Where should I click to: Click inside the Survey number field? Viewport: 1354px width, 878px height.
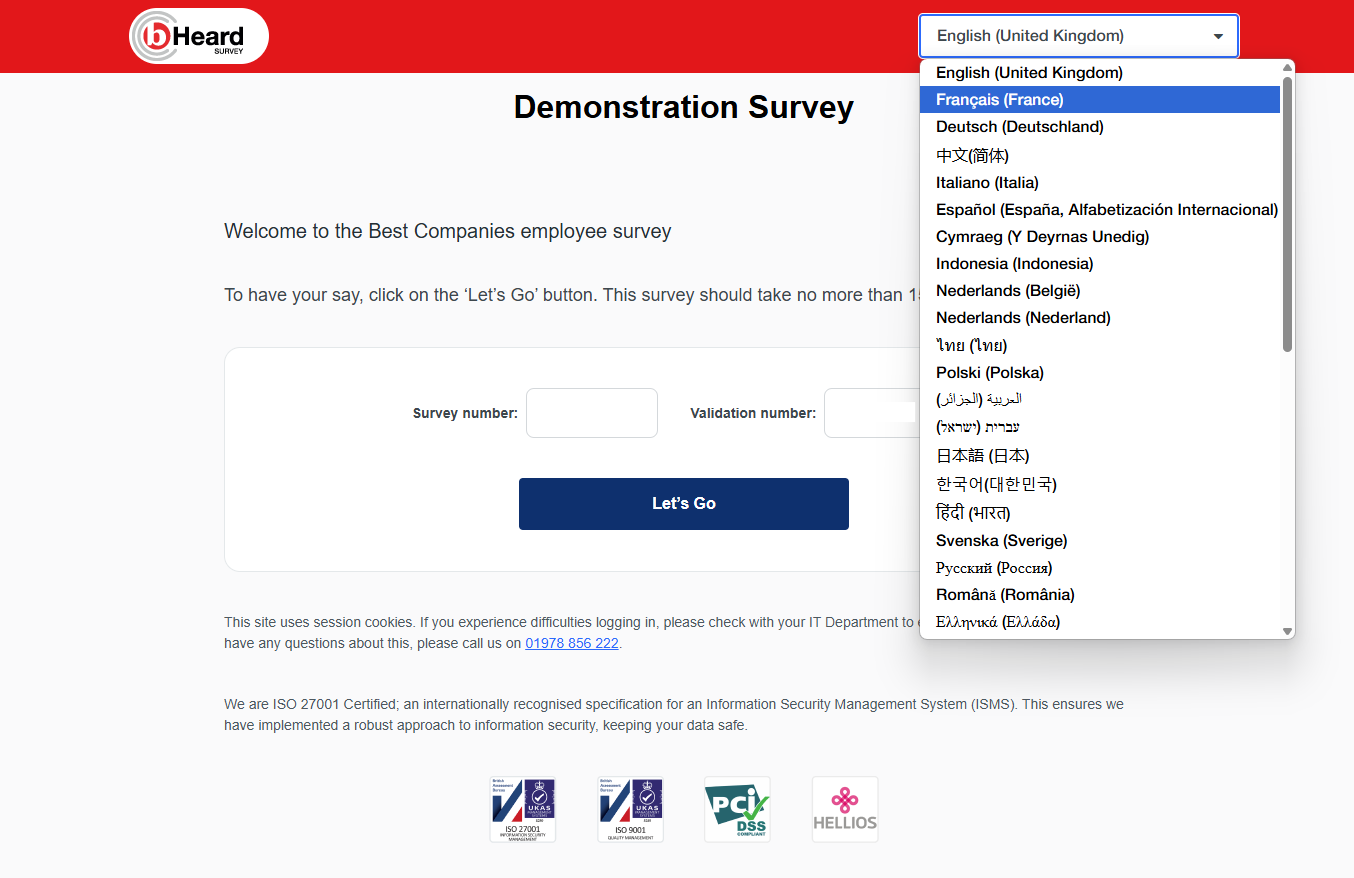(591, 412)
